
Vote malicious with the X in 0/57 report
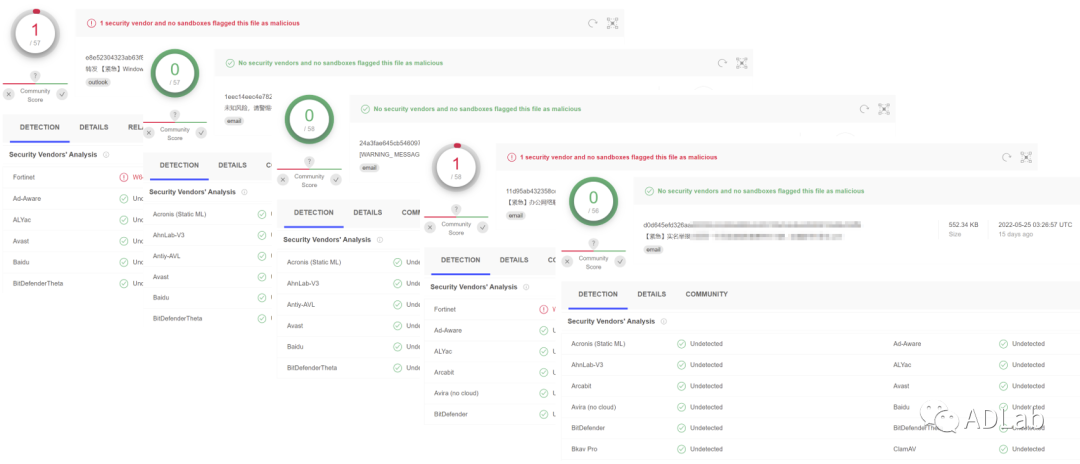[149, 132]
